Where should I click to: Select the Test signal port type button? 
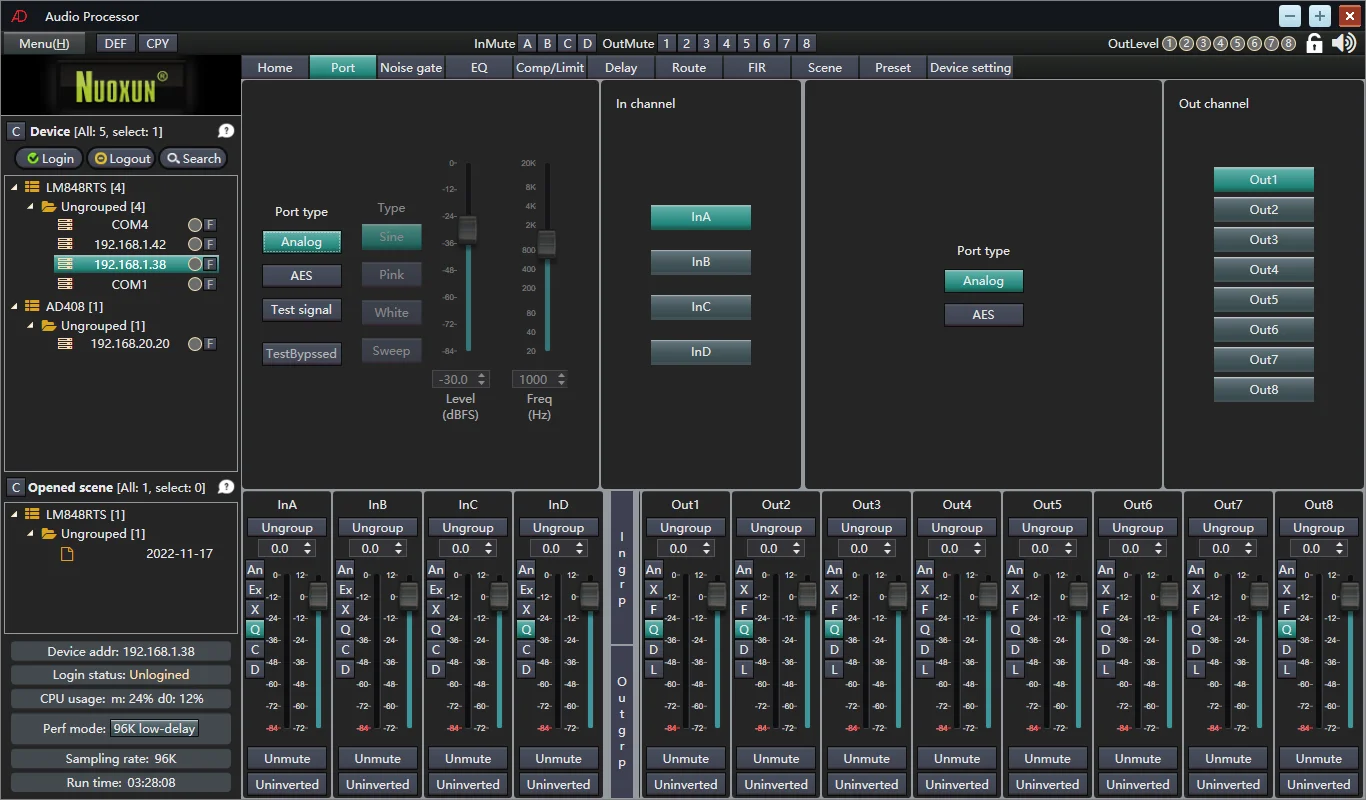pos(301,310)
